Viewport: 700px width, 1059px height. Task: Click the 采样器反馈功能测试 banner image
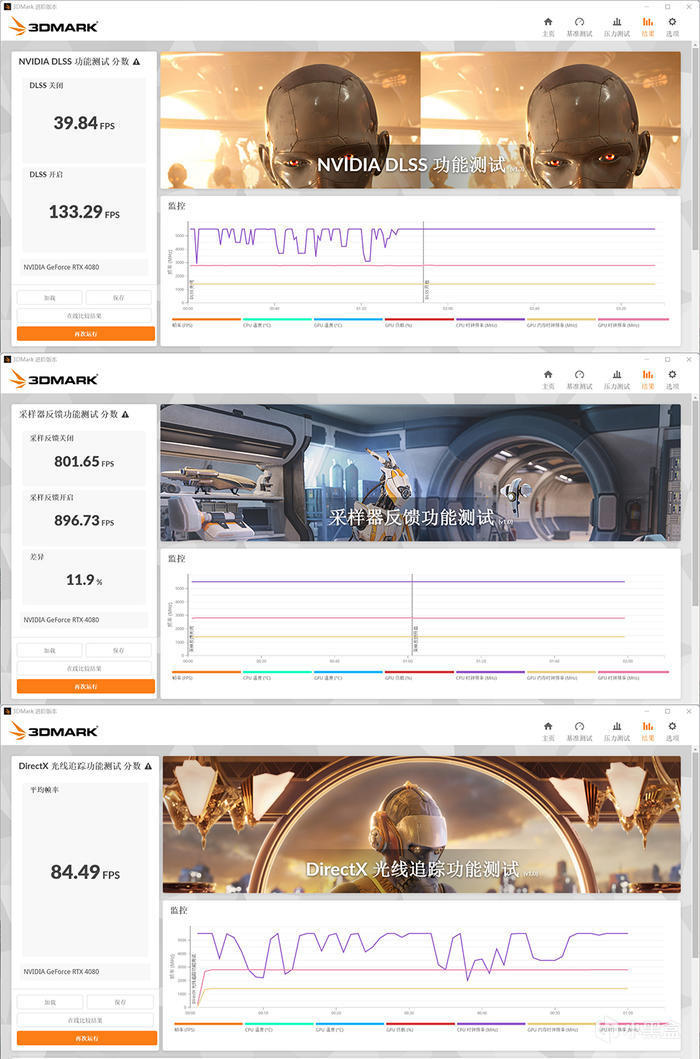pyautogui.click(x=420, y=473)
